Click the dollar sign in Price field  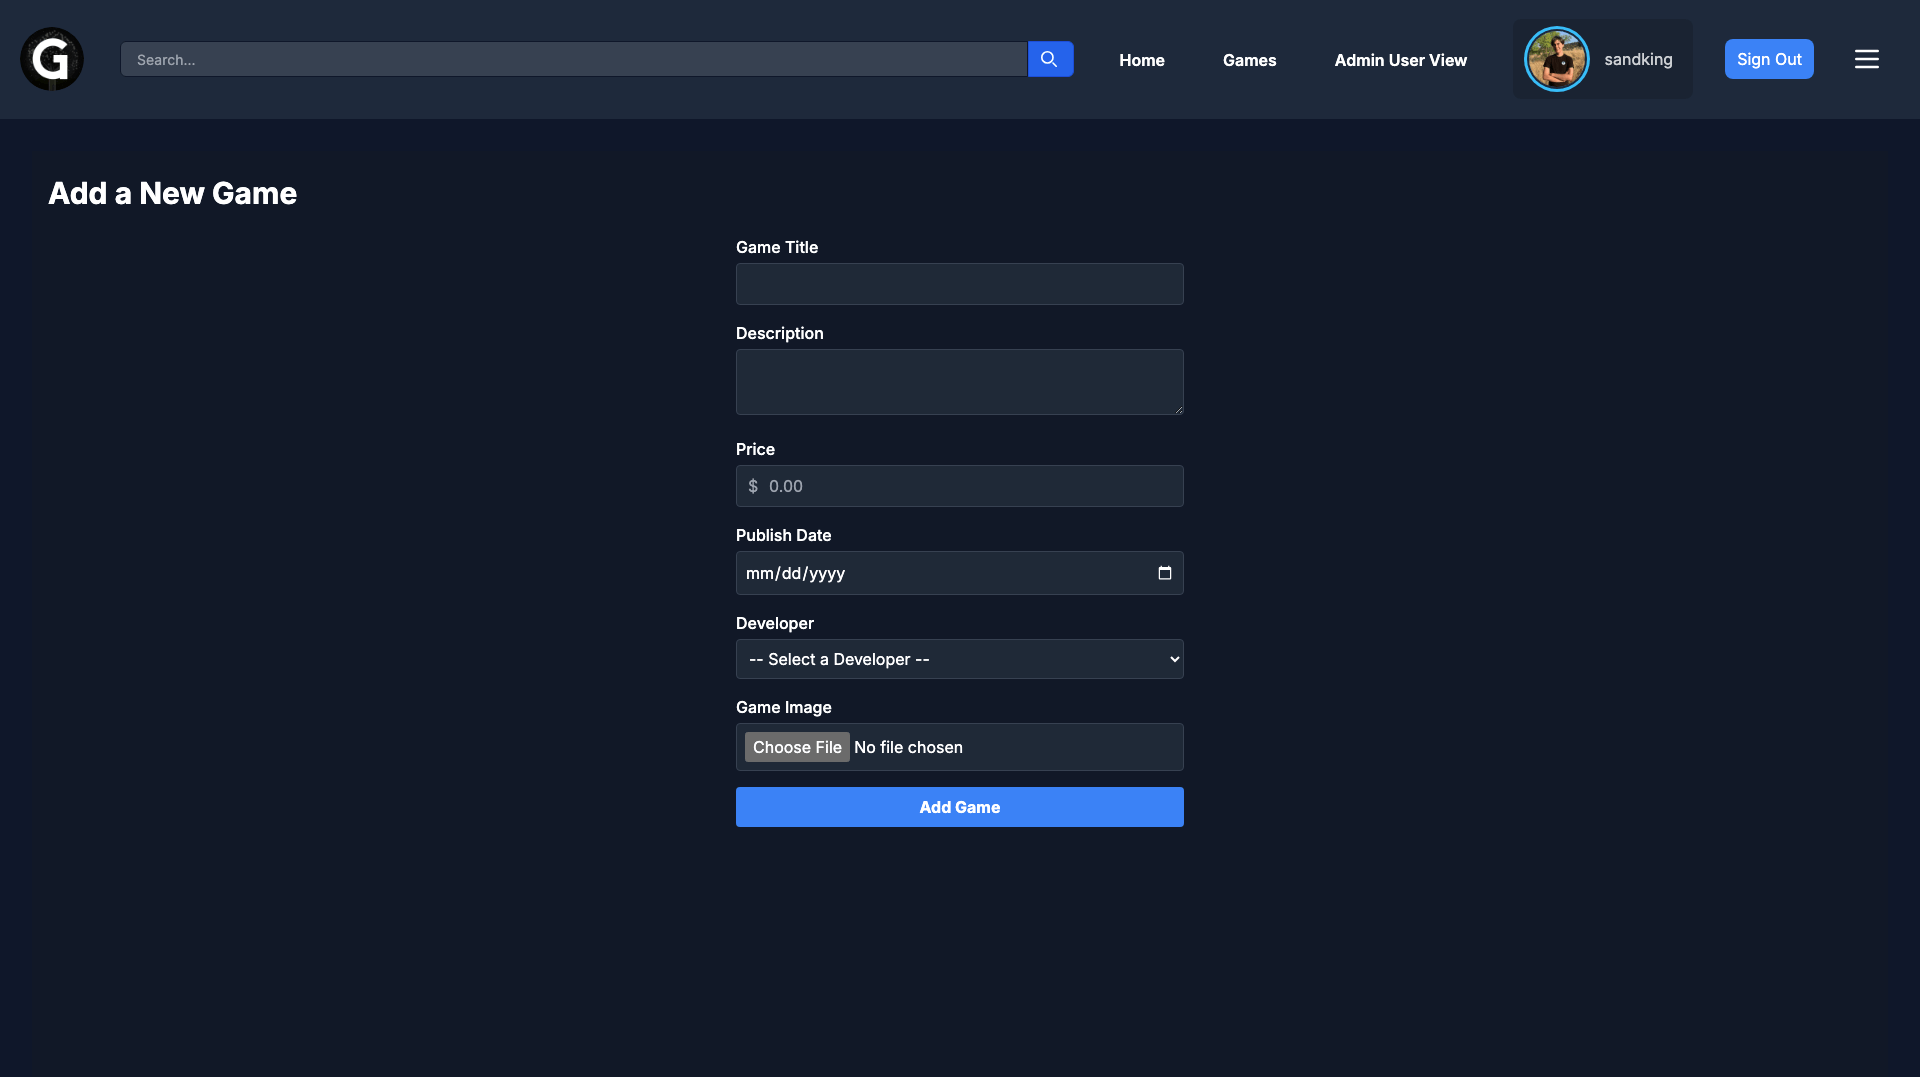753,486
